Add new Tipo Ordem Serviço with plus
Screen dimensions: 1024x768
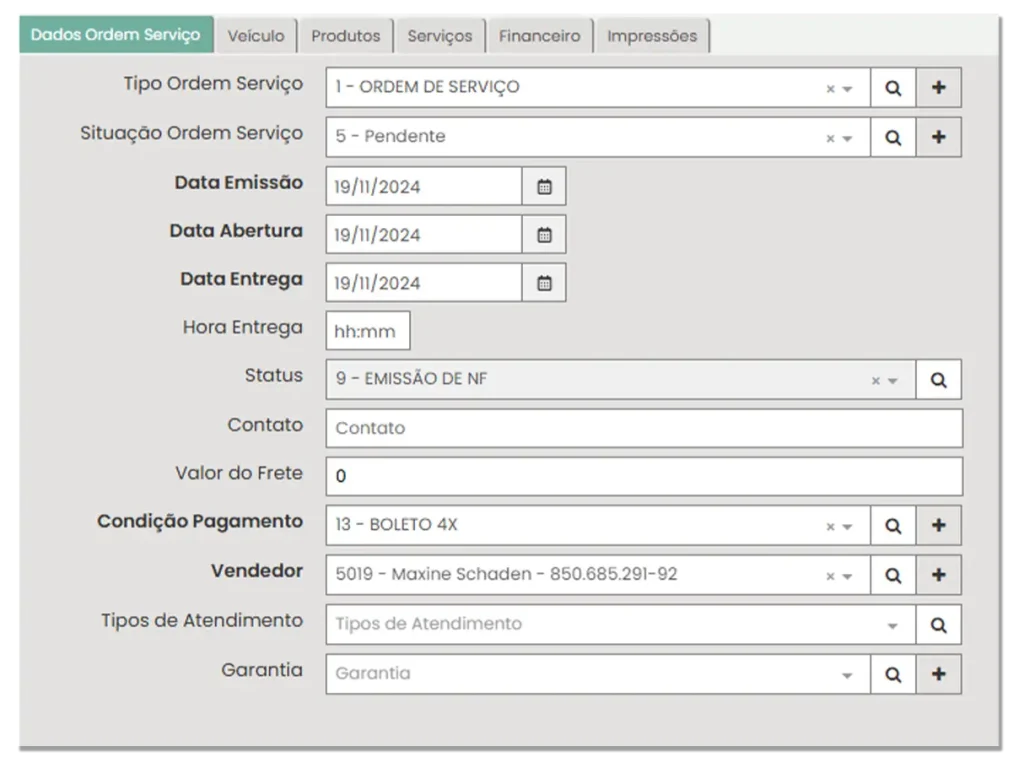point(938,88)
